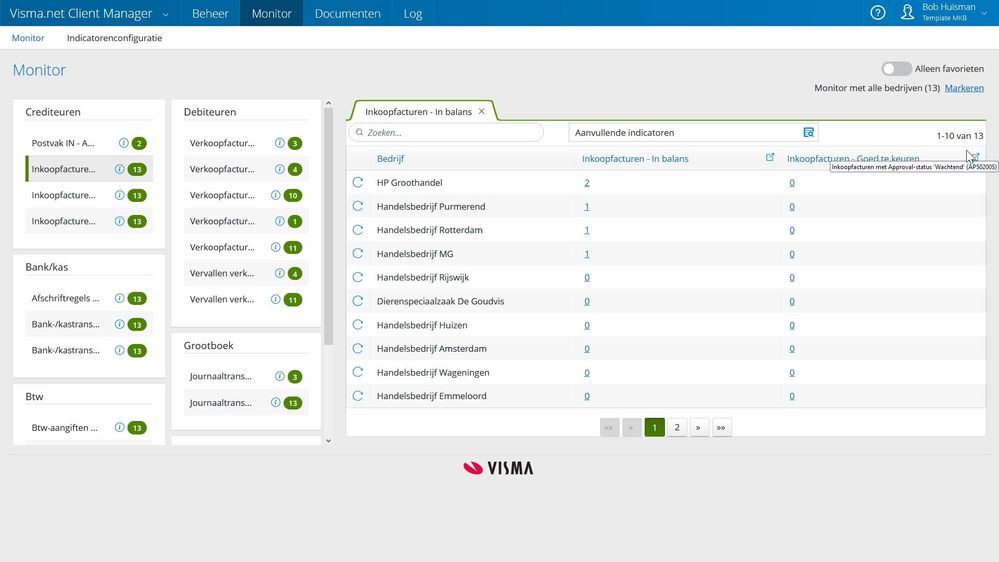The image size is (999, 562).
Task: Click scroll up arrow of indicator panel
Action: [x=328, y=103]
